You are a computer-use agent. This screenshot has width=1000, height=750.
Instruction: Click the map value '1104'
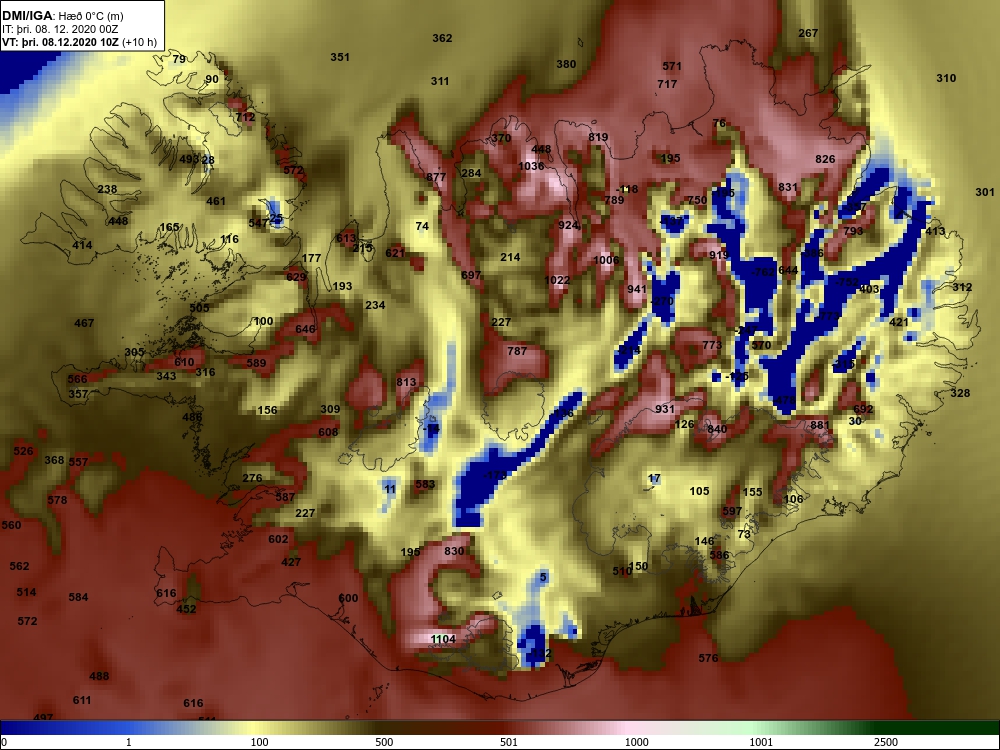point(443,639)
